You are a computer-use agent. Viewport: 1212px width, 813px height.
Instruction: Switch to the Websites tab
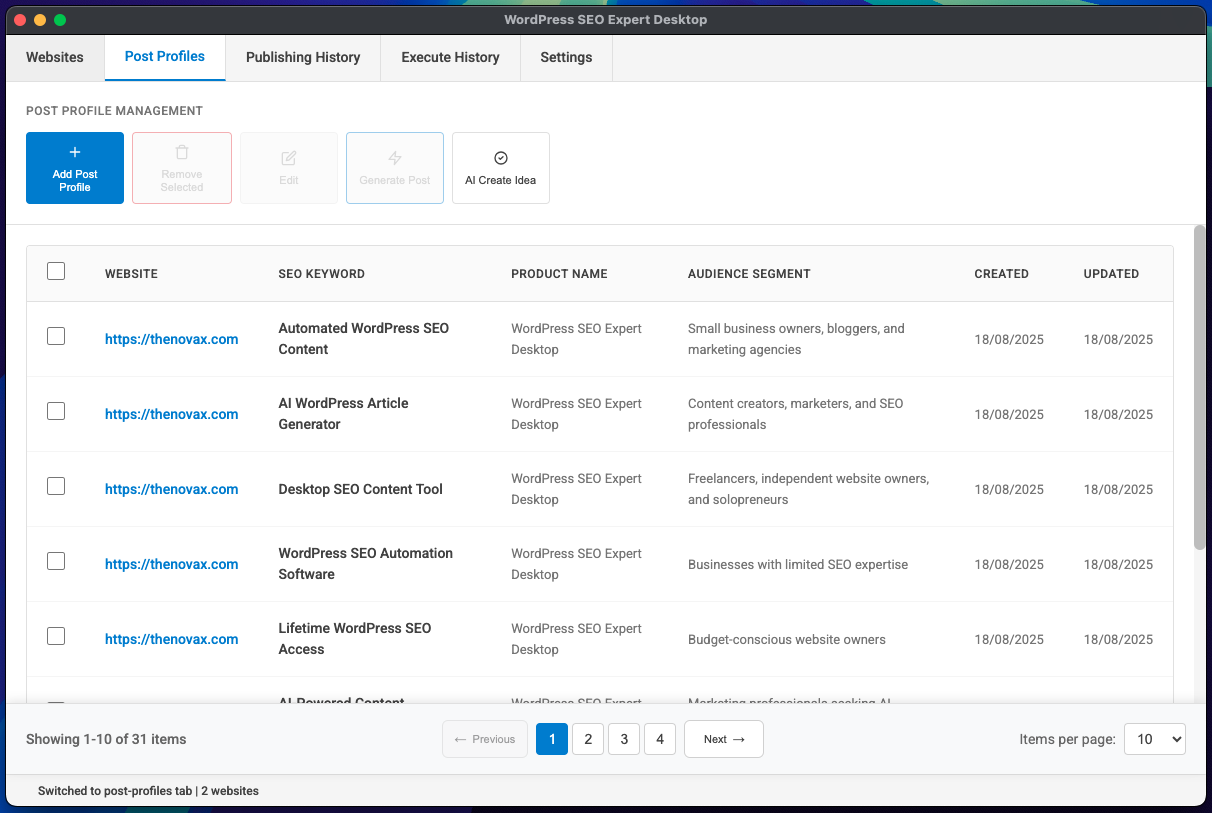click(x=55, y=57)
